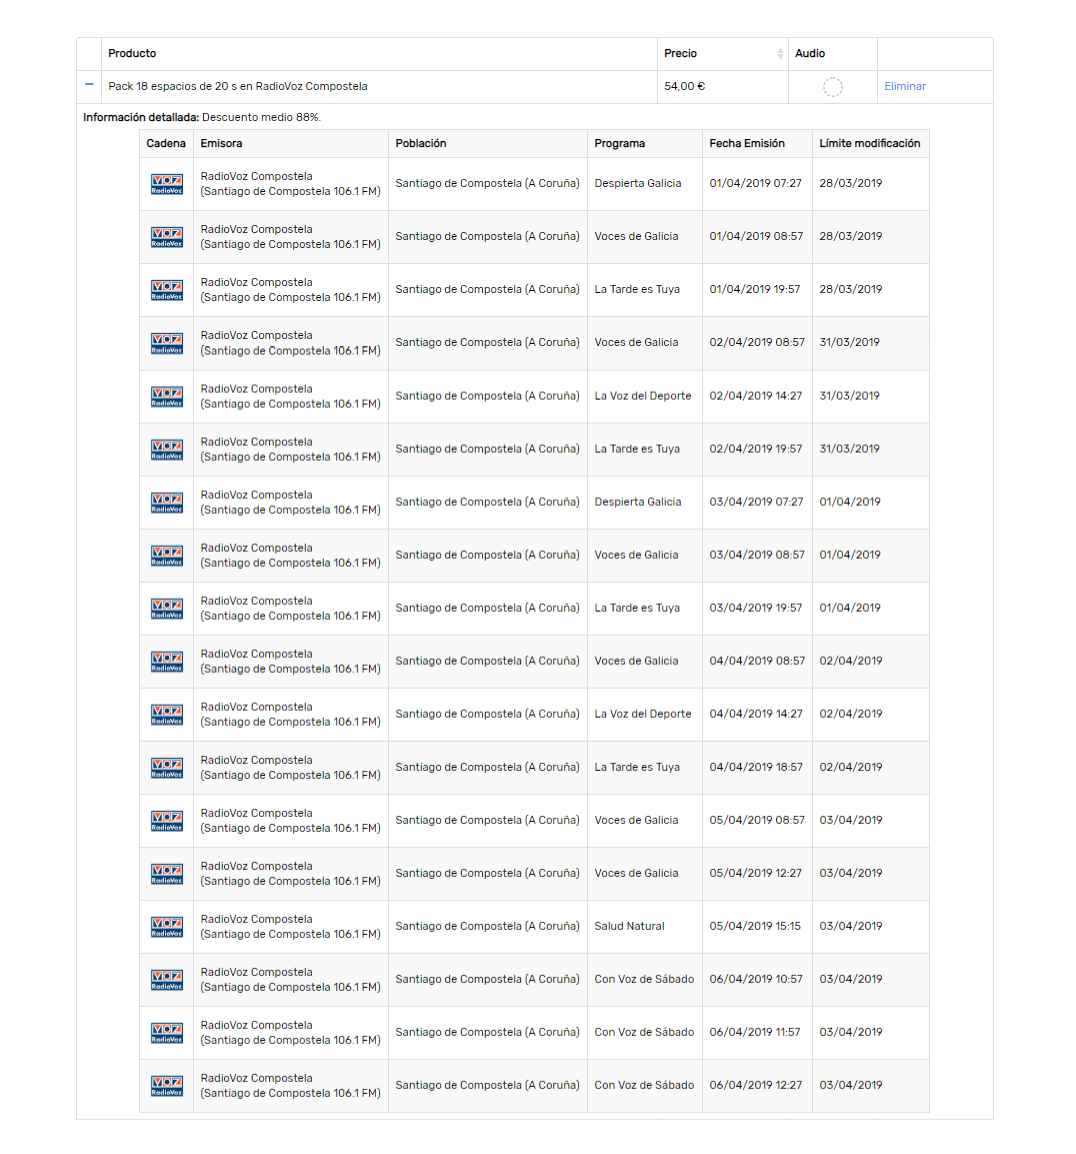
Task: Click RadioVoz logo in 03/04/2019 07:27 row
Action: pos(166,503)
